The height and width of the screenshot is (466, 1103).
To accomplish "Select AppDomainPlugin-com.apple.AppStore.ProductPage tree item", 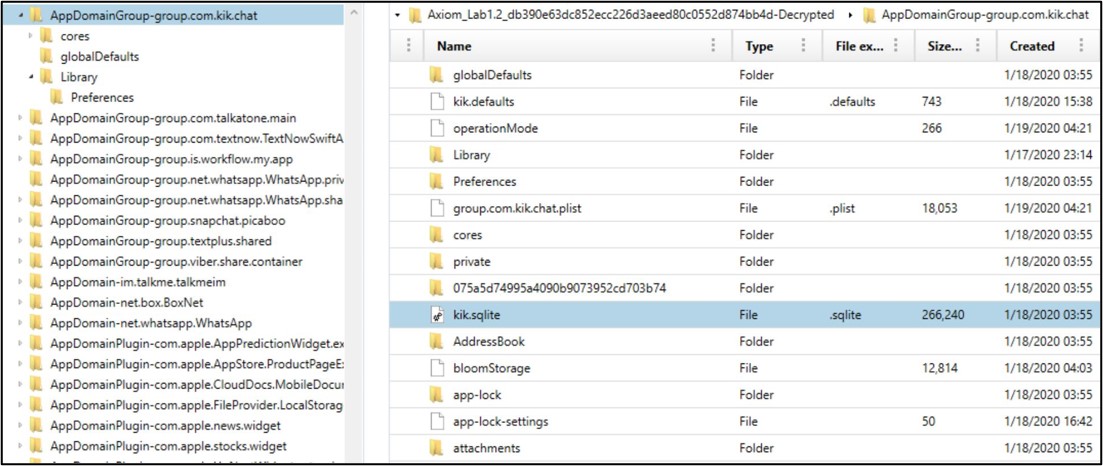I will tap(197, 365).
